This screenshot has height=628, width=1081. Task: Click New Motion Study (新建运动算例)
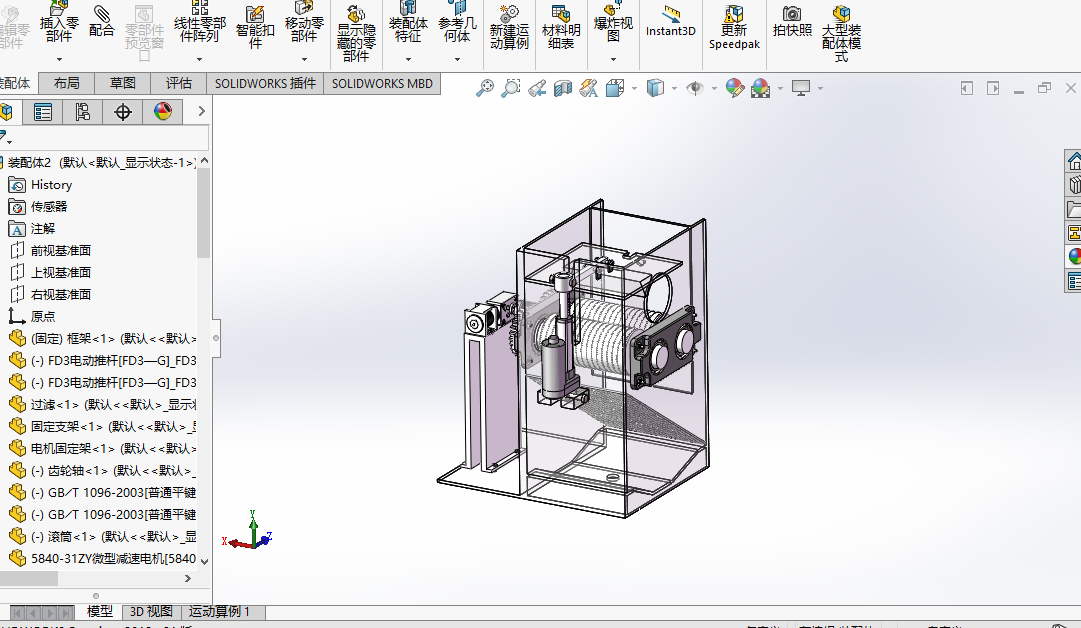pos(509,28)
